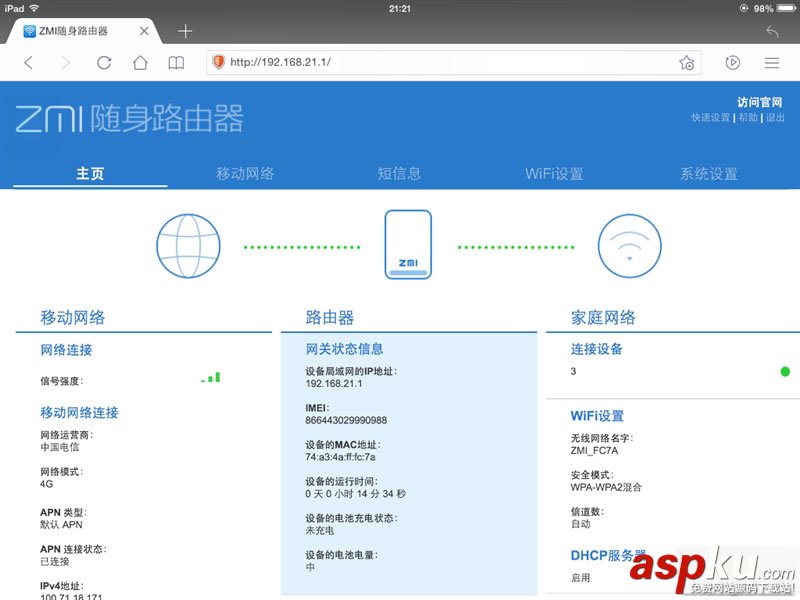
Task: Open the 系统设置 tab
Action: tap(711, 173)
